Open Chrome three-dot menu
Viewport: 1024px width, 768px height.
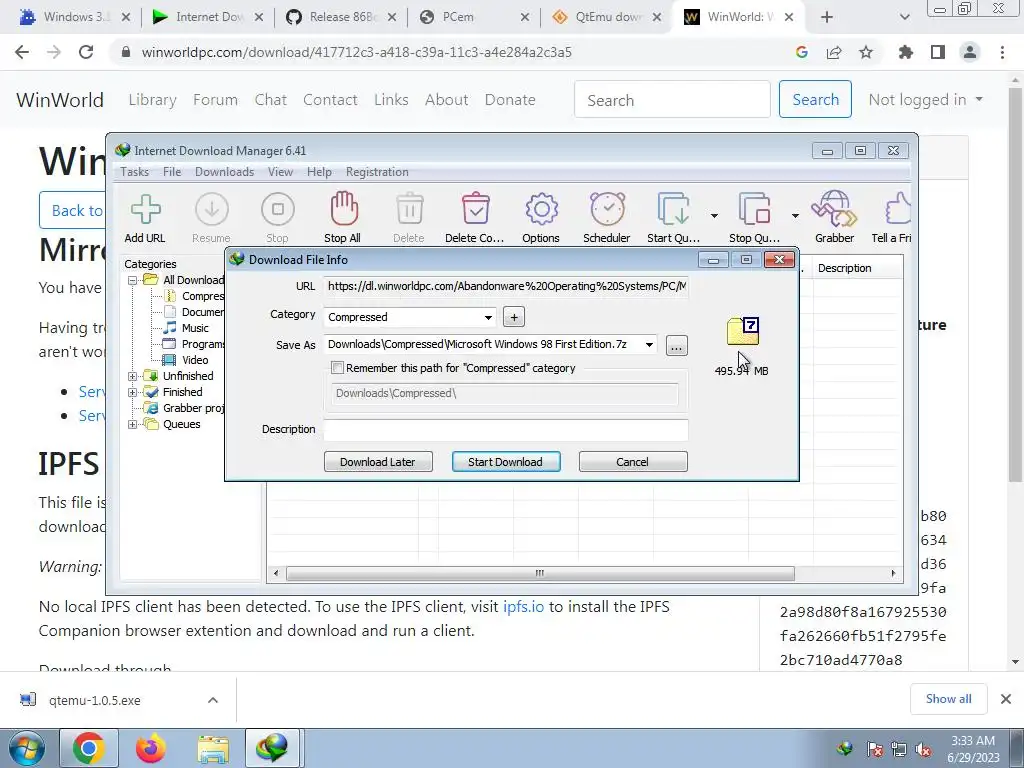[1002, 52]
